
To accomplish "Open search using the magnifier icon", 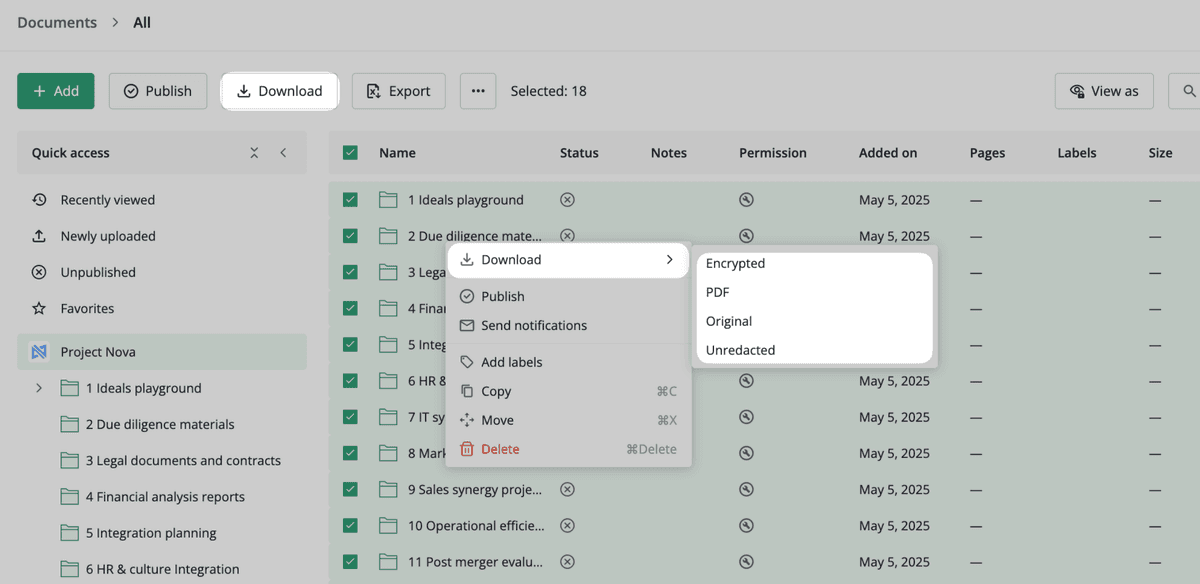I will click(1190, 91).
